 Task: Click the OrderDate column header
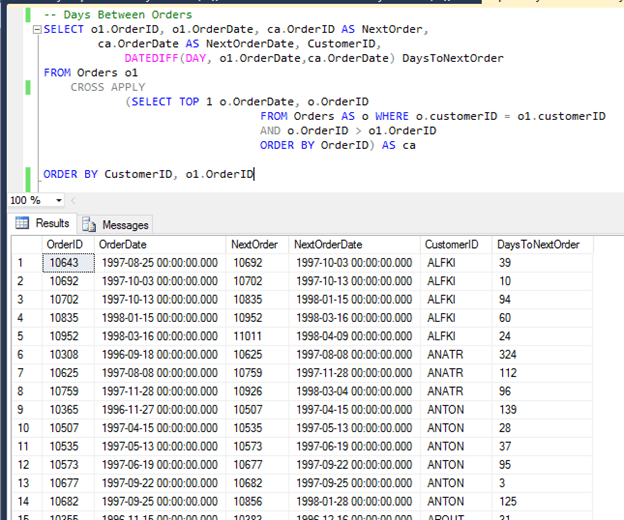(x=123, y=245)
